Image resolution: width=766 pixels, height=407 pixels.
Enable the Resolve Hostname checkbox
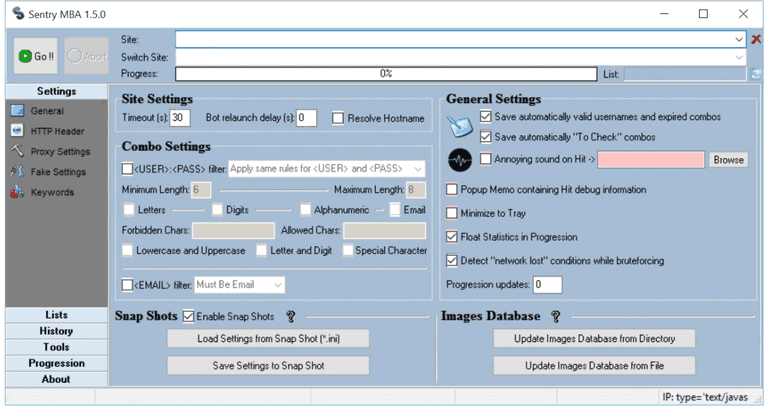point(338,118)
